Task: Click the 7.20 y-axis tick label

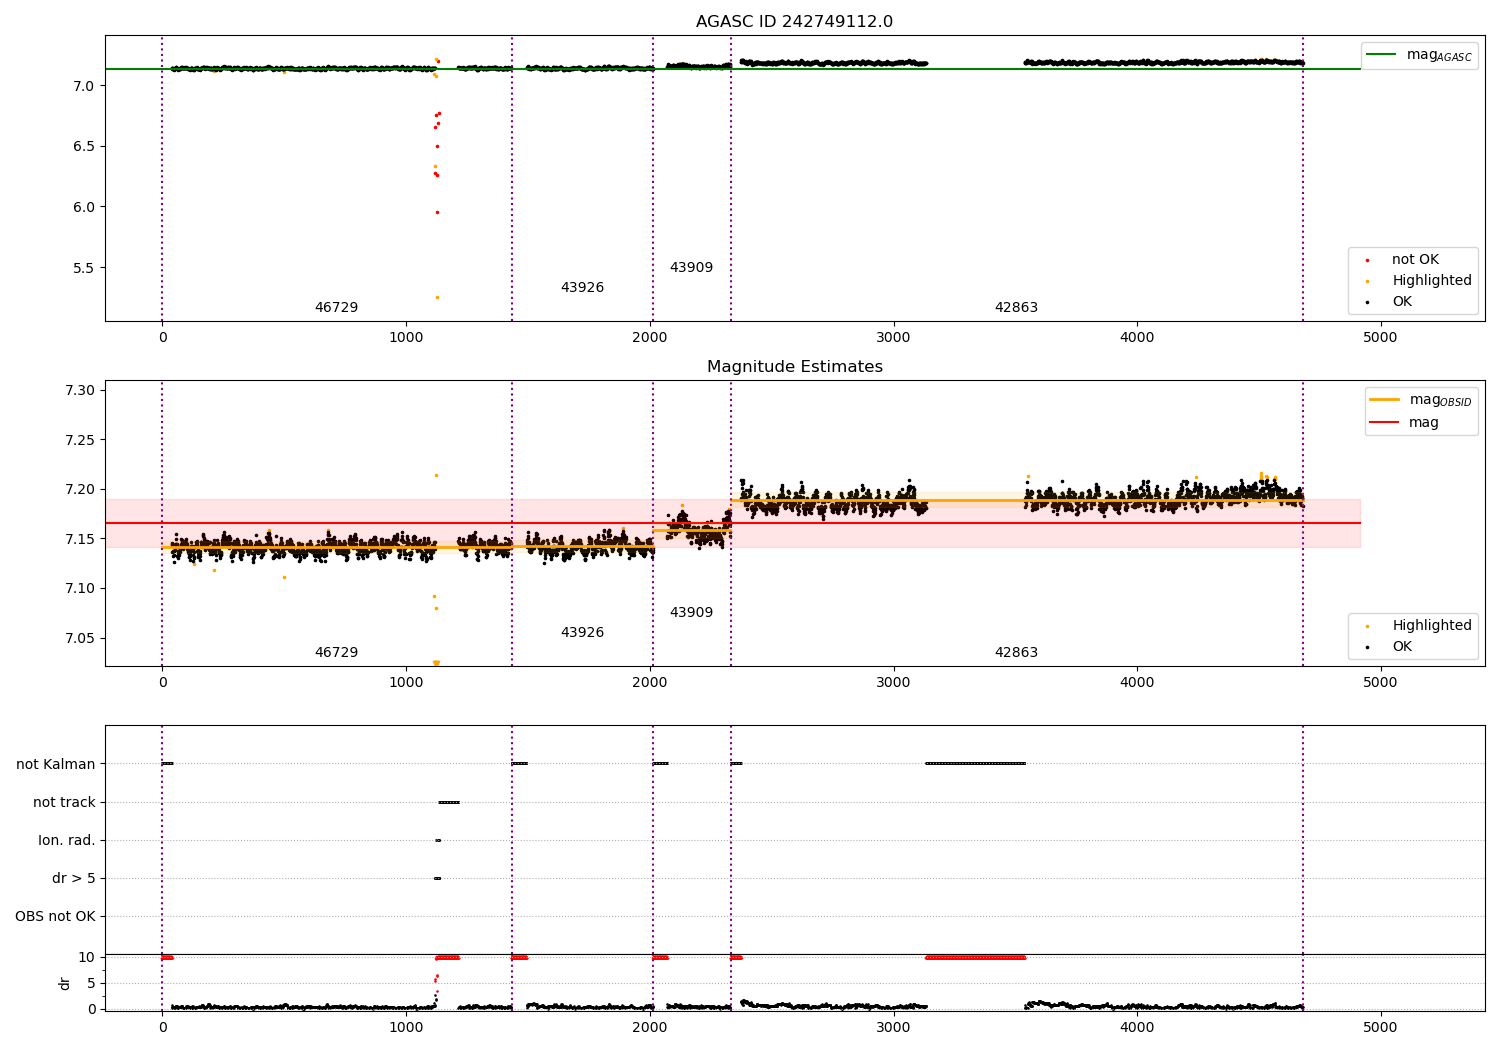Action: coord(79,490)
